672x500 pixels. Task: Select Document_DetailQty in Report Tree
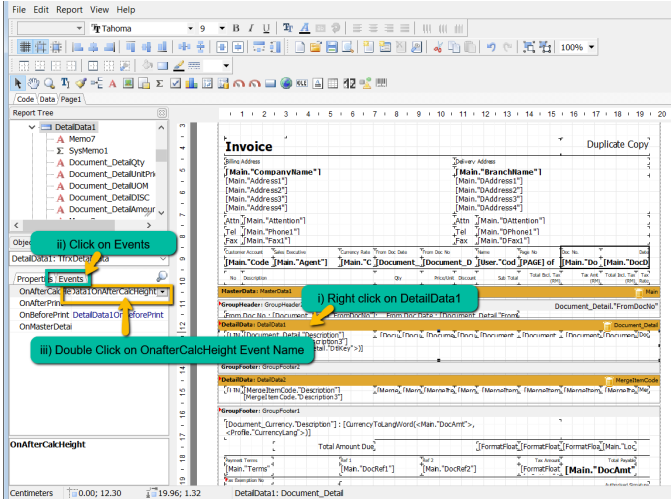107,162
